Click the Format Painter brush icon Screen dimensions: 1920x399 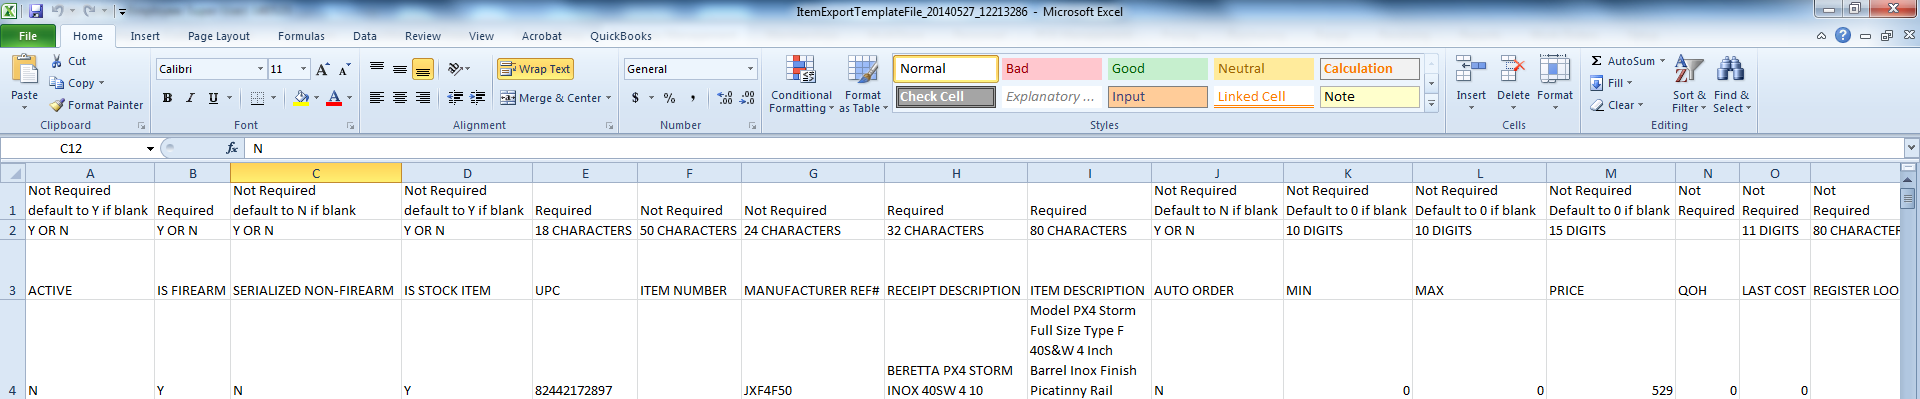pos(57,105)
